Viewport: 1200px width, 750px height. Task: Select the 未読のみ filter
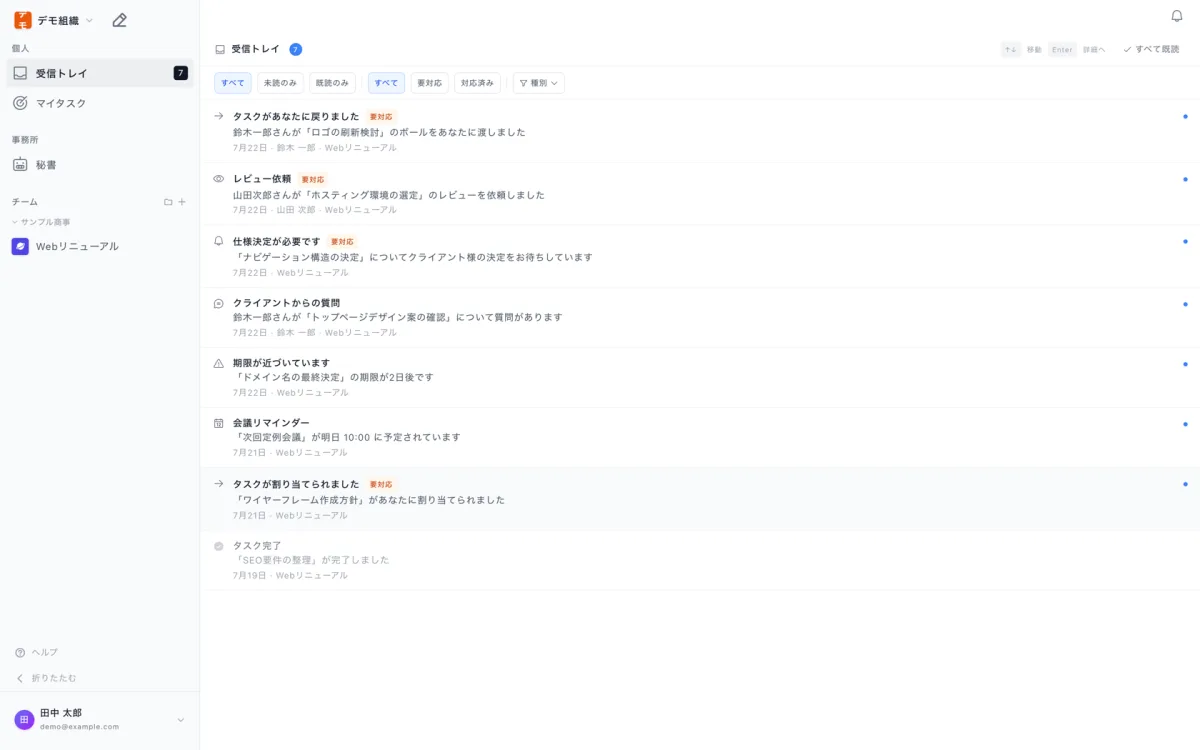[280, 83]
